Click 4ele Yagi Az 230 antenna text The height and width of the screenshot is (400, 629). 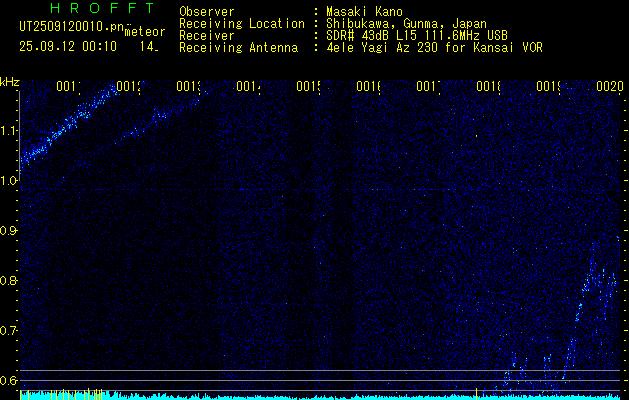pos(434,48)
